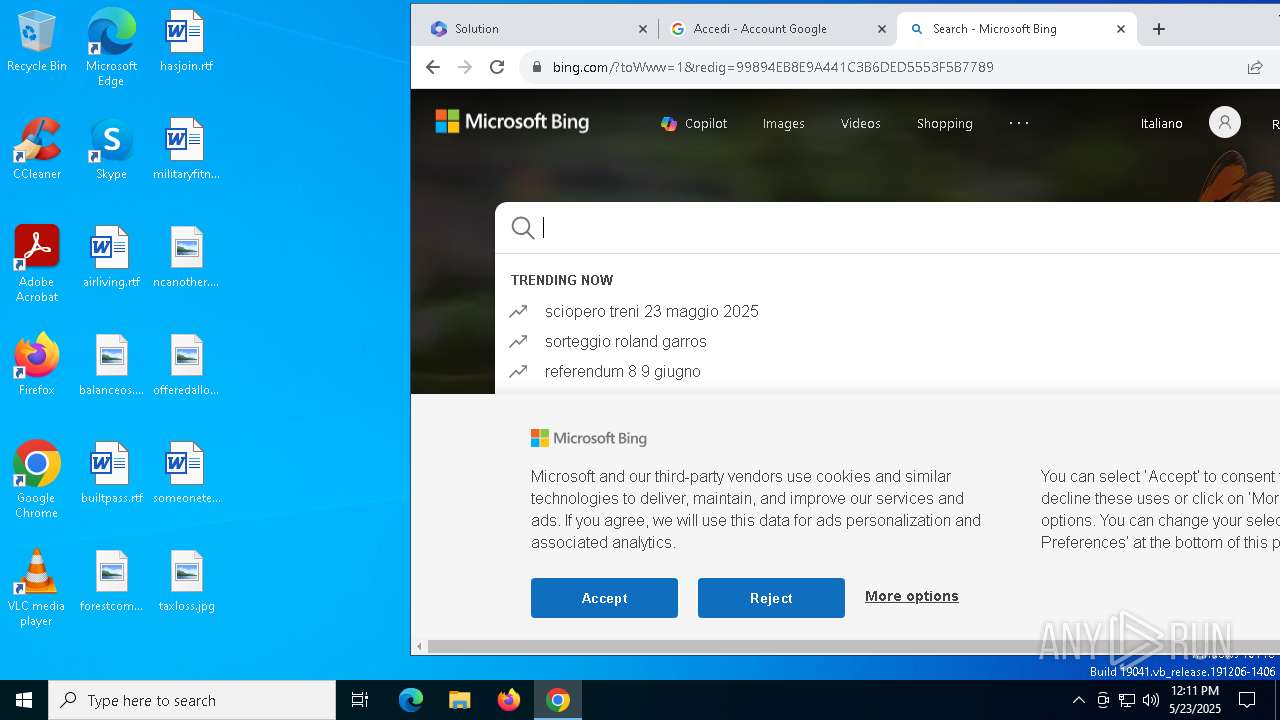1280x720 pixels.
Task: Expand Bing more menu (three dots)
Action: tap(1019, 123)
